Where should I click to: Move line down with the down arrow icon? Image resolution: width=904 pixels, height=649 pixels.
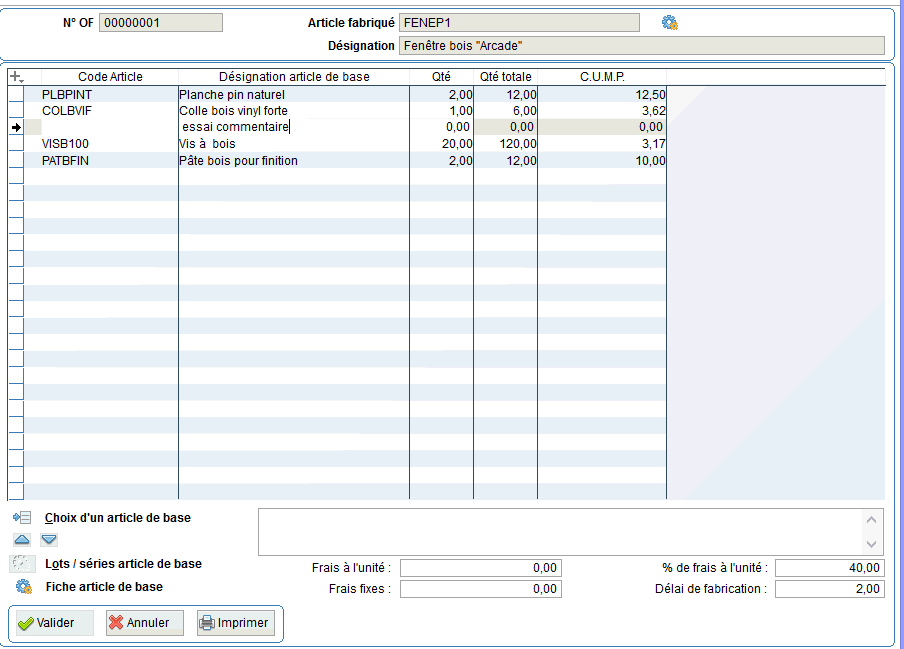point(49,540)
